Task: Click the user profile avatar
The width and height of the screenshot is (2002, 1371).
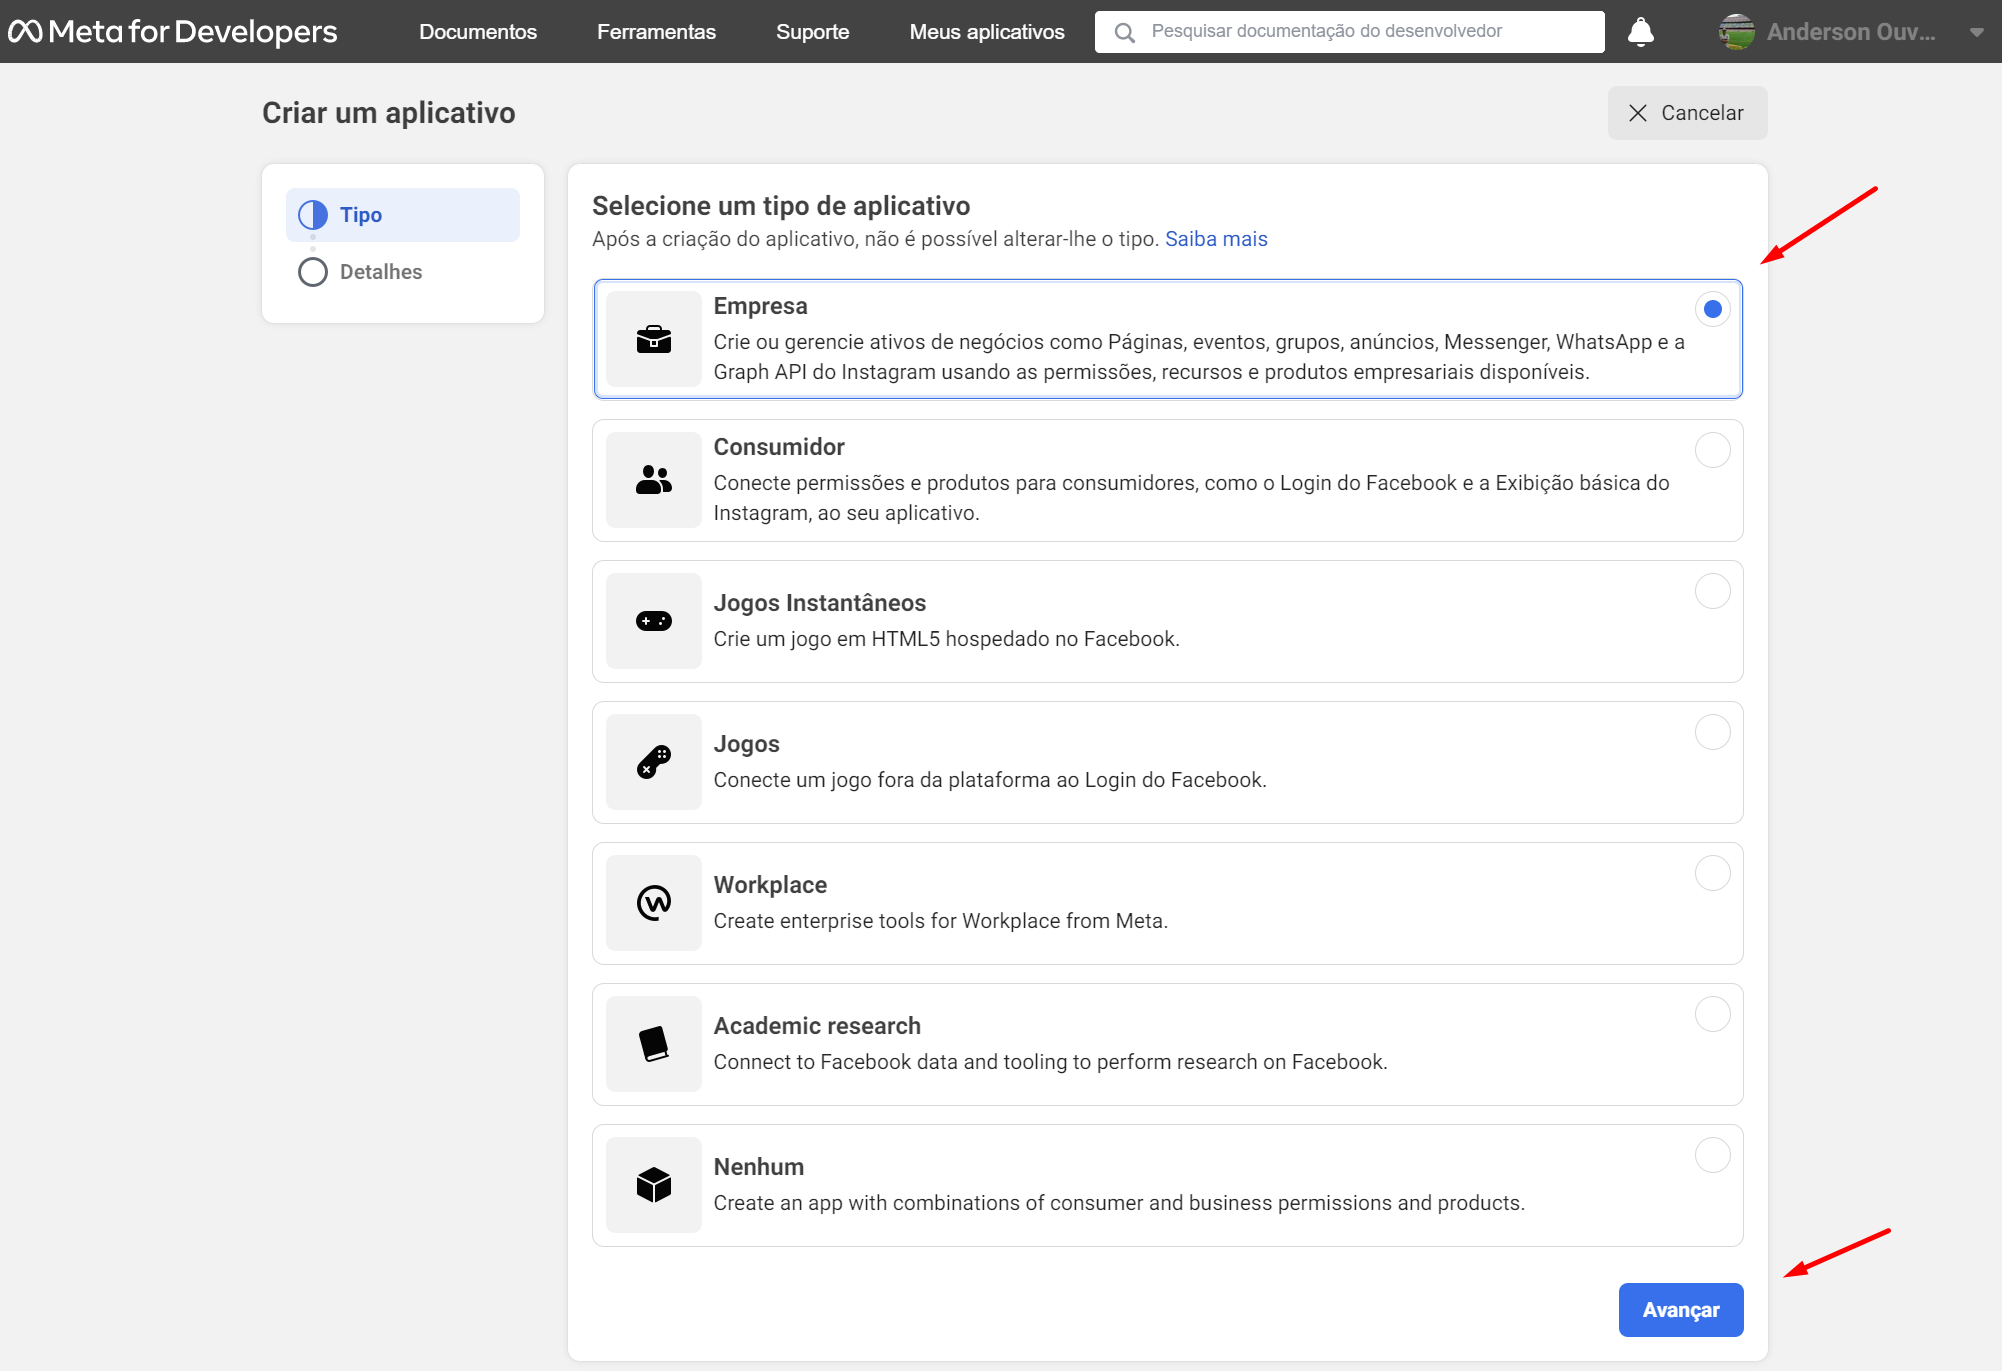Action: pos(1737,32)
